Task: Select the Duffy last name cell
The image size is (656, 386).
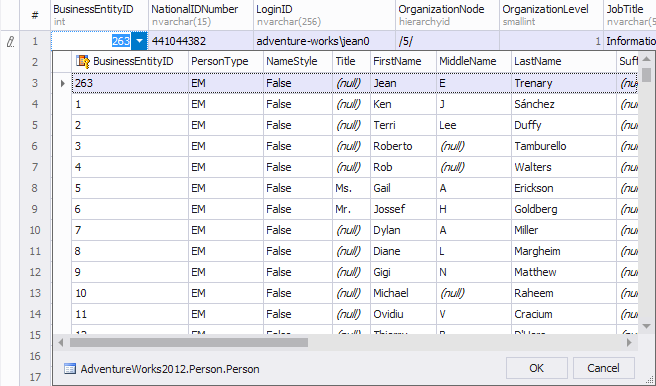Action: (564, 125)
